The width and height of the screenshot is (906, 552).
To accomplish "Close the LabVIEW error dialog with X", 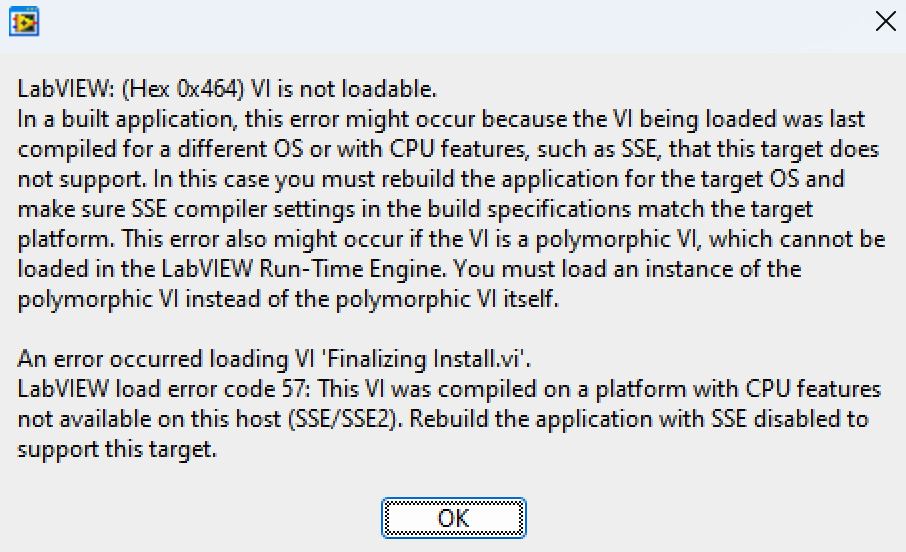I will click(885, 21).
